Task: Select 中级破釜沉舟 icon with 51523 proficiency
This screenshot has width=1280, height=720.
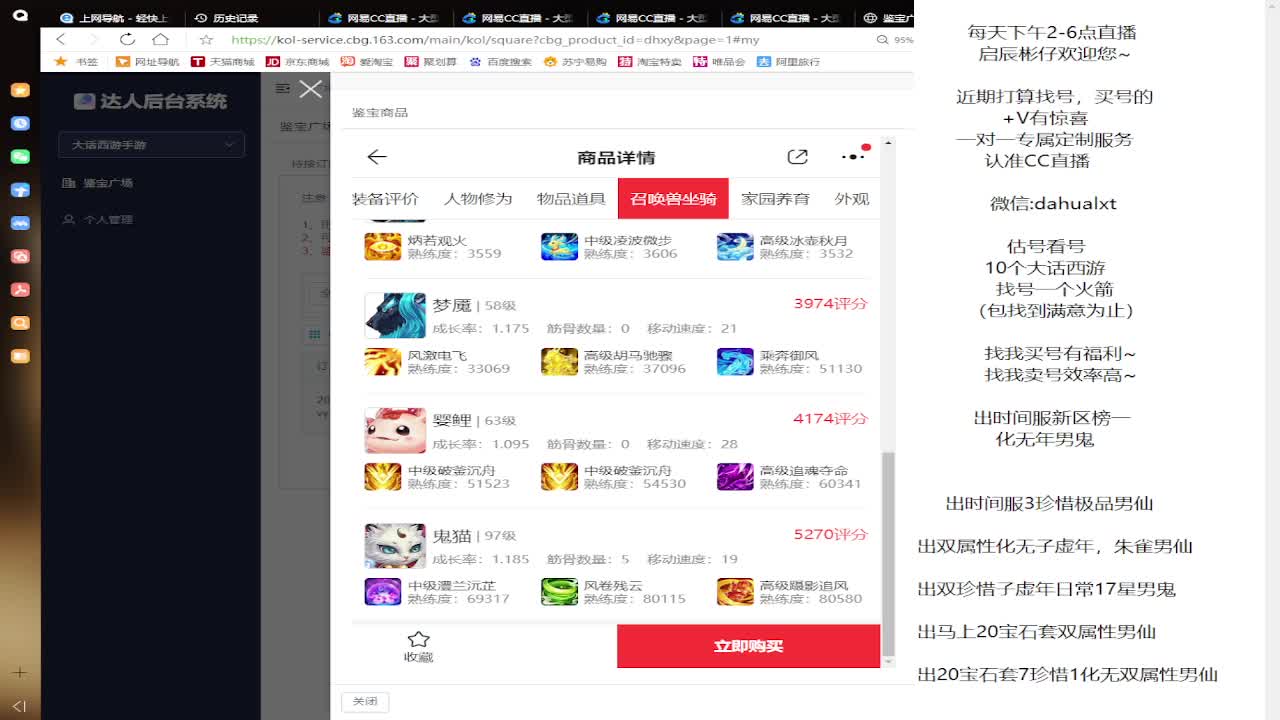Action: (x=382, y=476)
